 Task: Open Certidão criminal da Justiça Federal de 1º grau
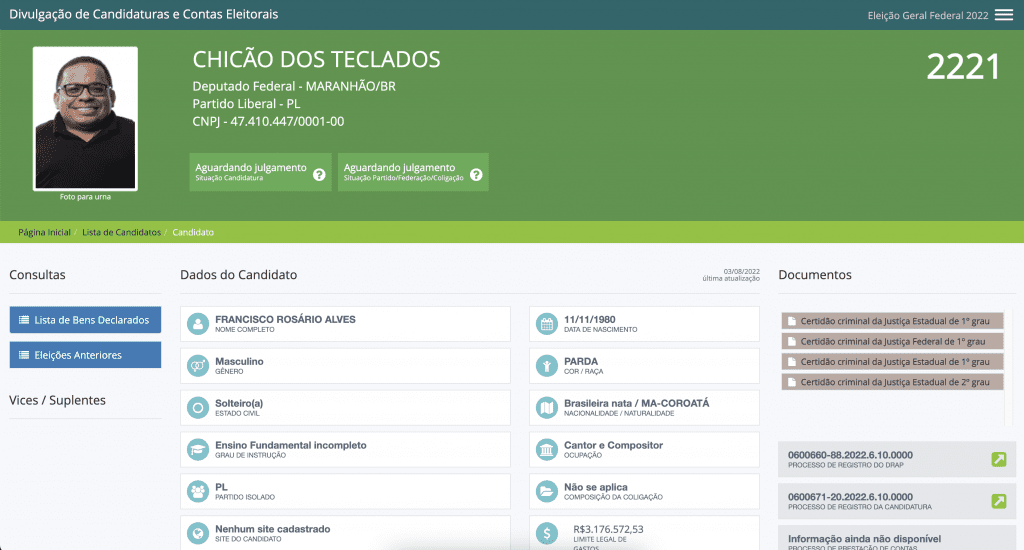893,341
